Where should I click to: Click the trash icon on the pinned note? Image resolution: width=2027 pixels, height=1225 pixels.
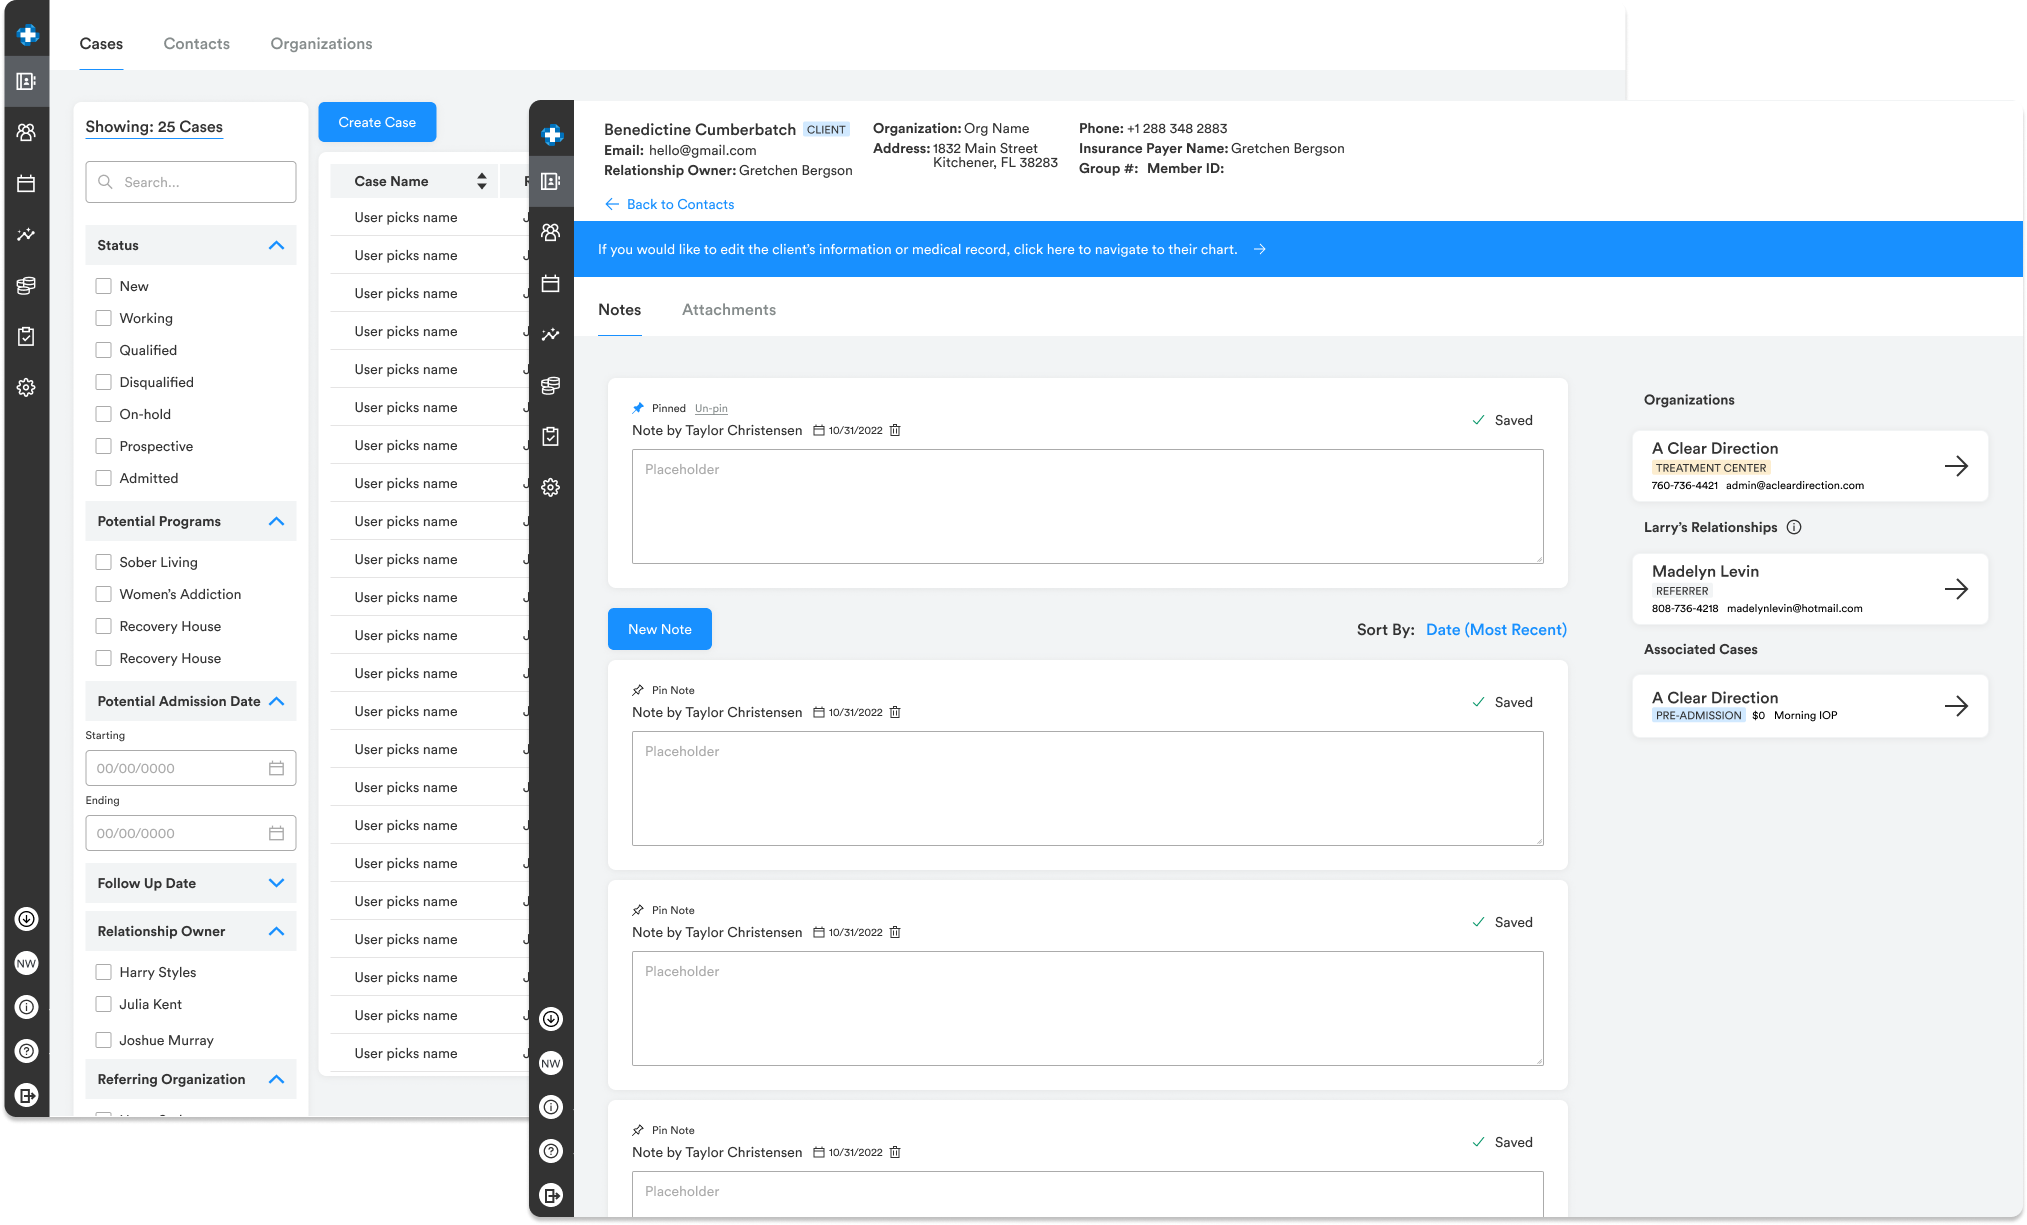(895, 430)
